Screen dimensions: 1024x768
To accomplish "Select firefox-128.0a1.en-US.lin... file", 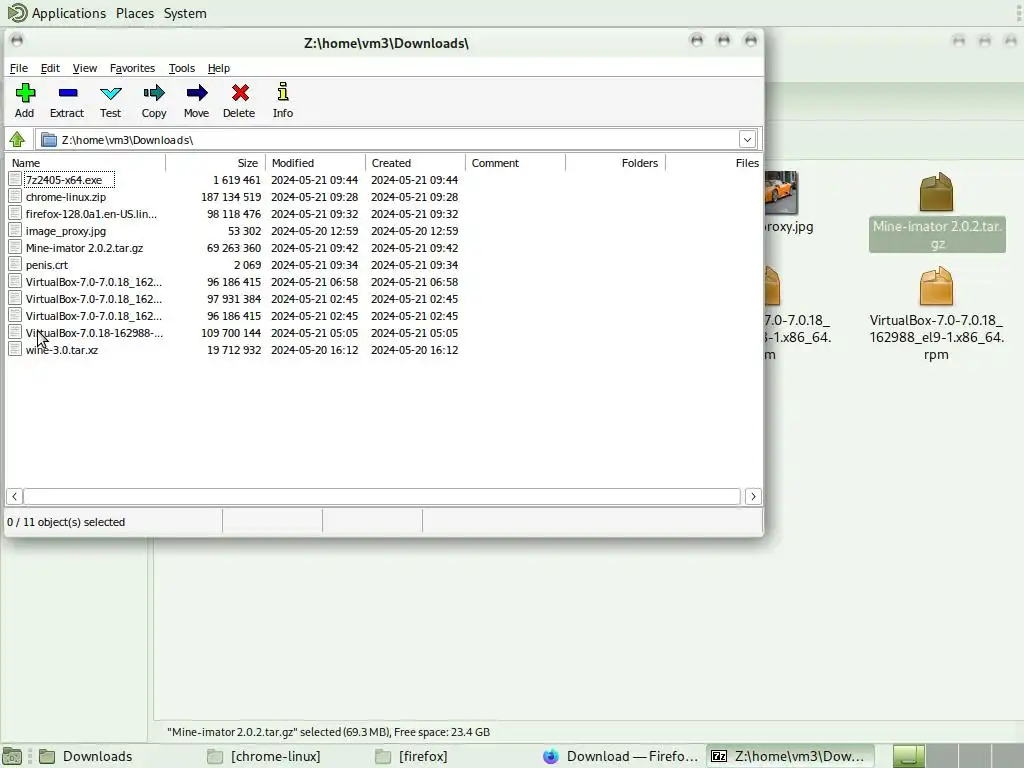I will (91, 214).
